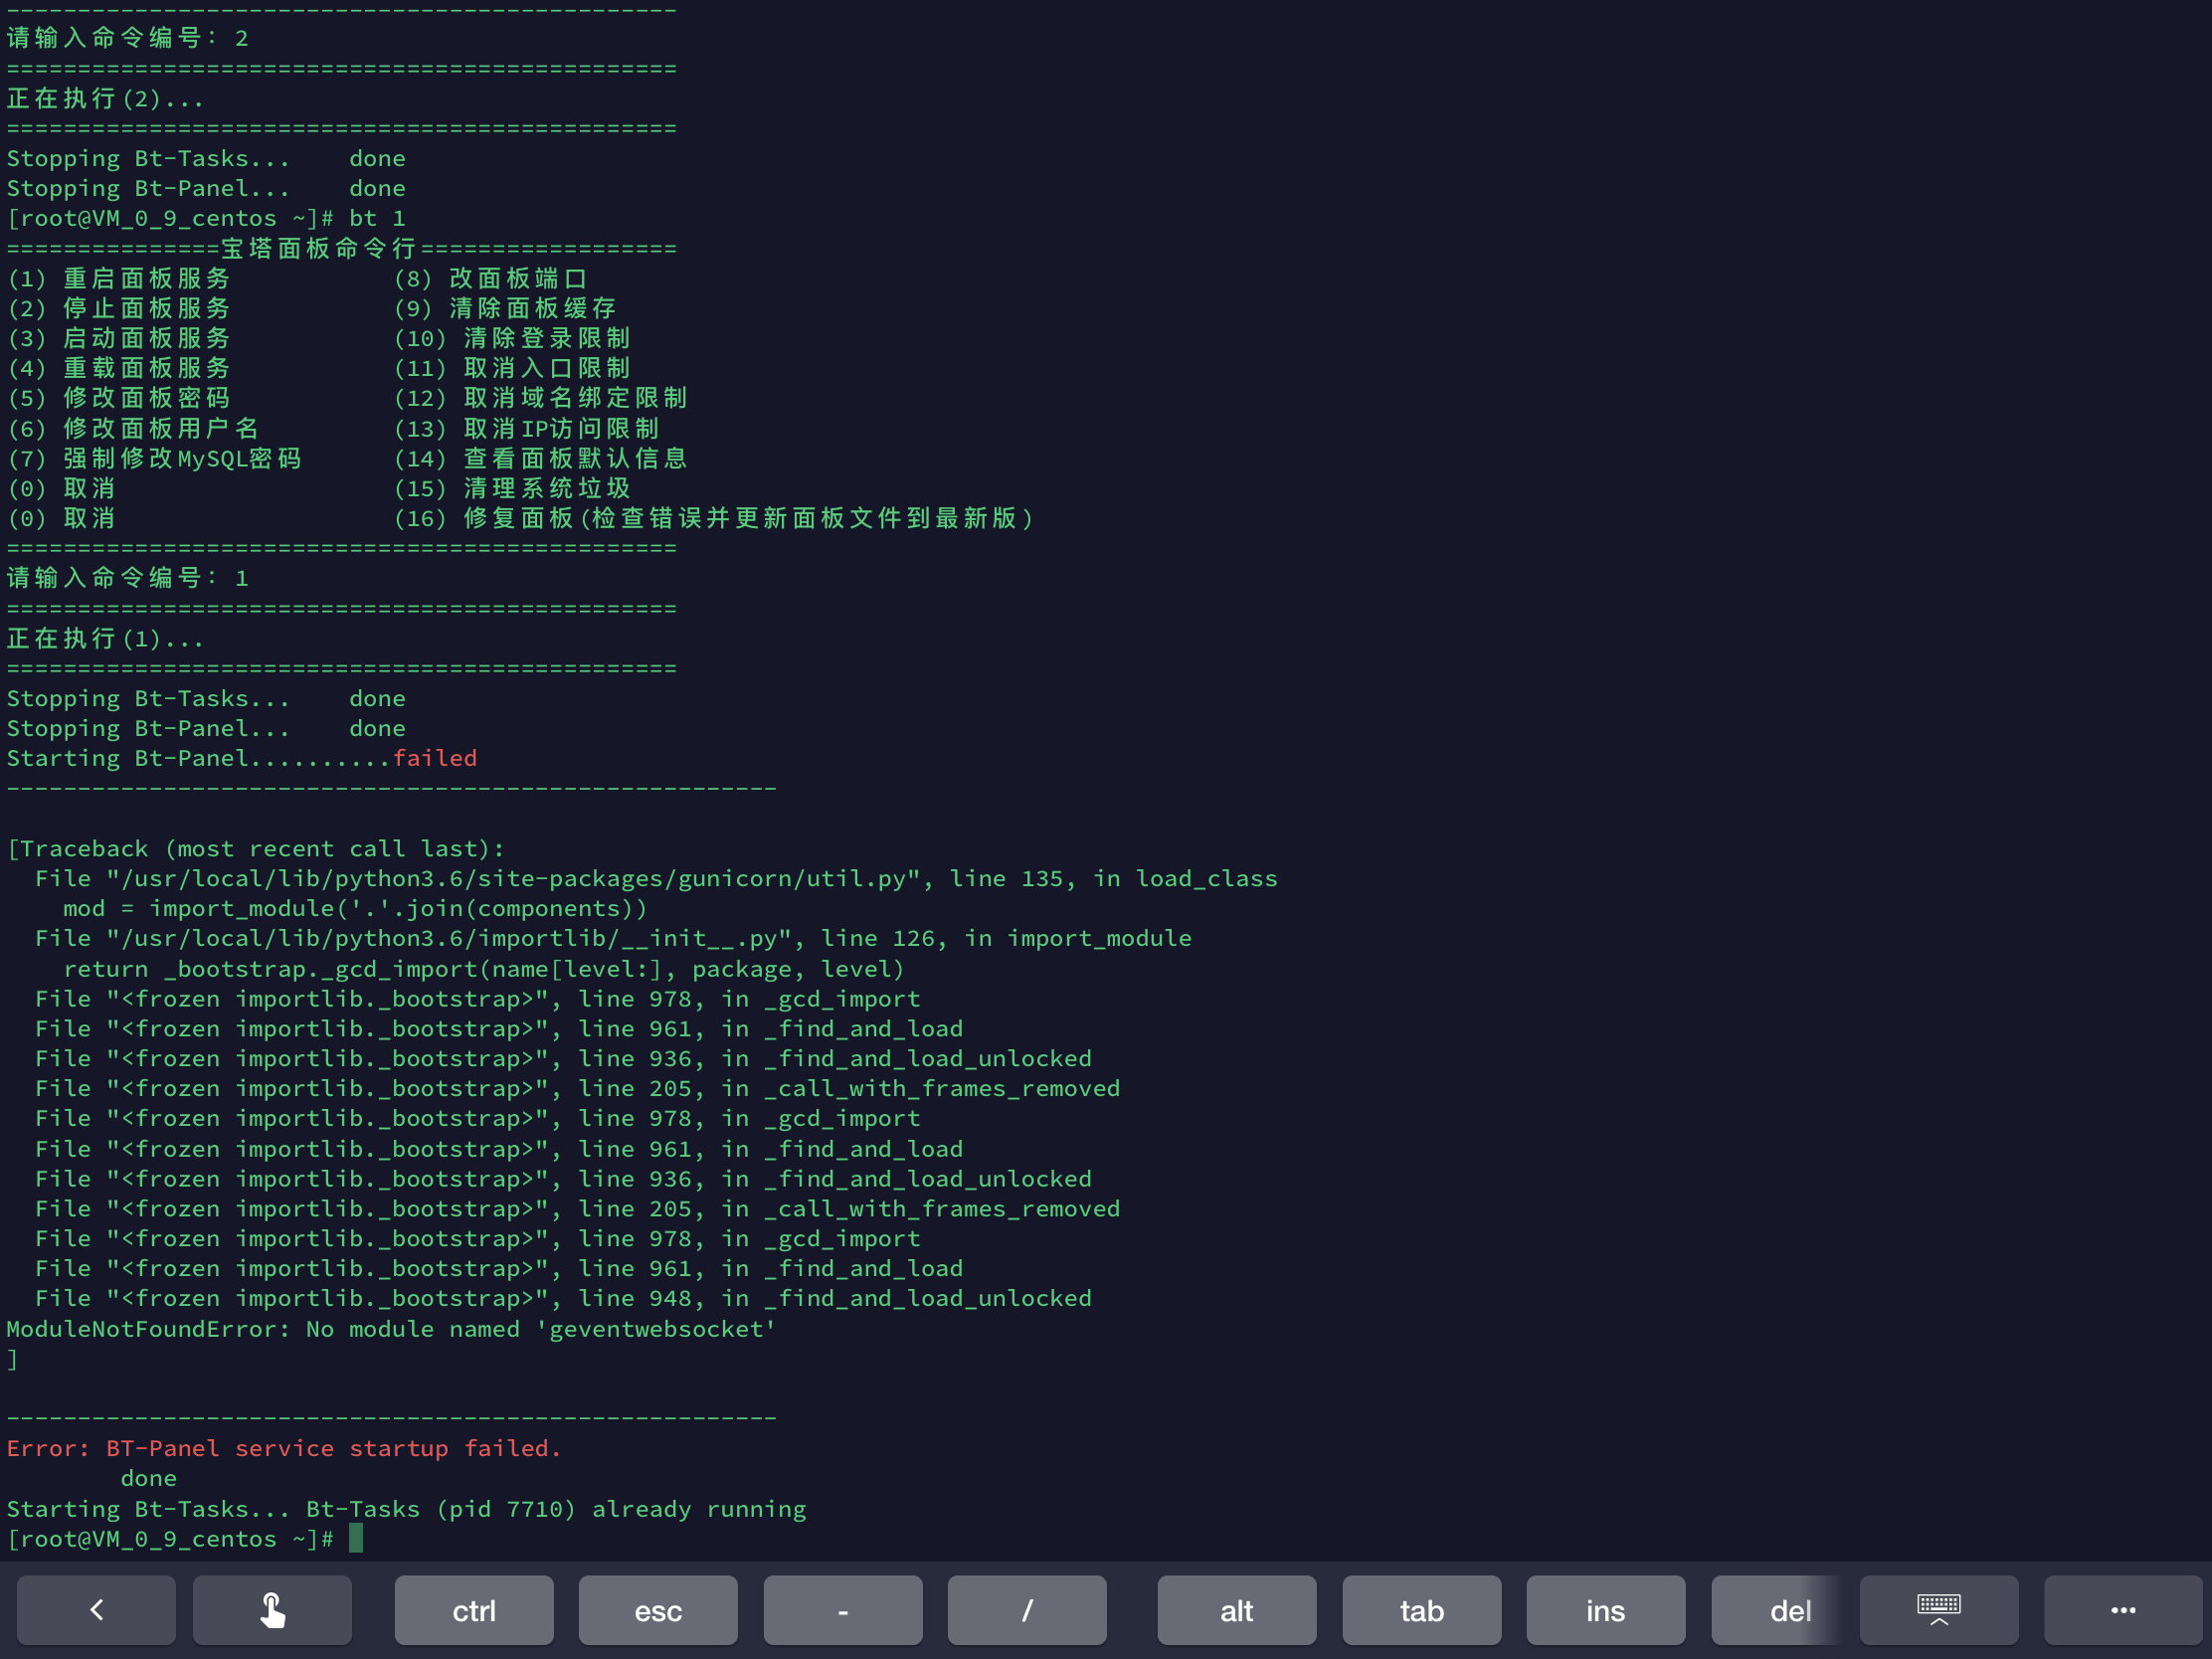Click menu option (13) 取消IP访问限制
2212x1659 pixels.
tap(526, 428)
